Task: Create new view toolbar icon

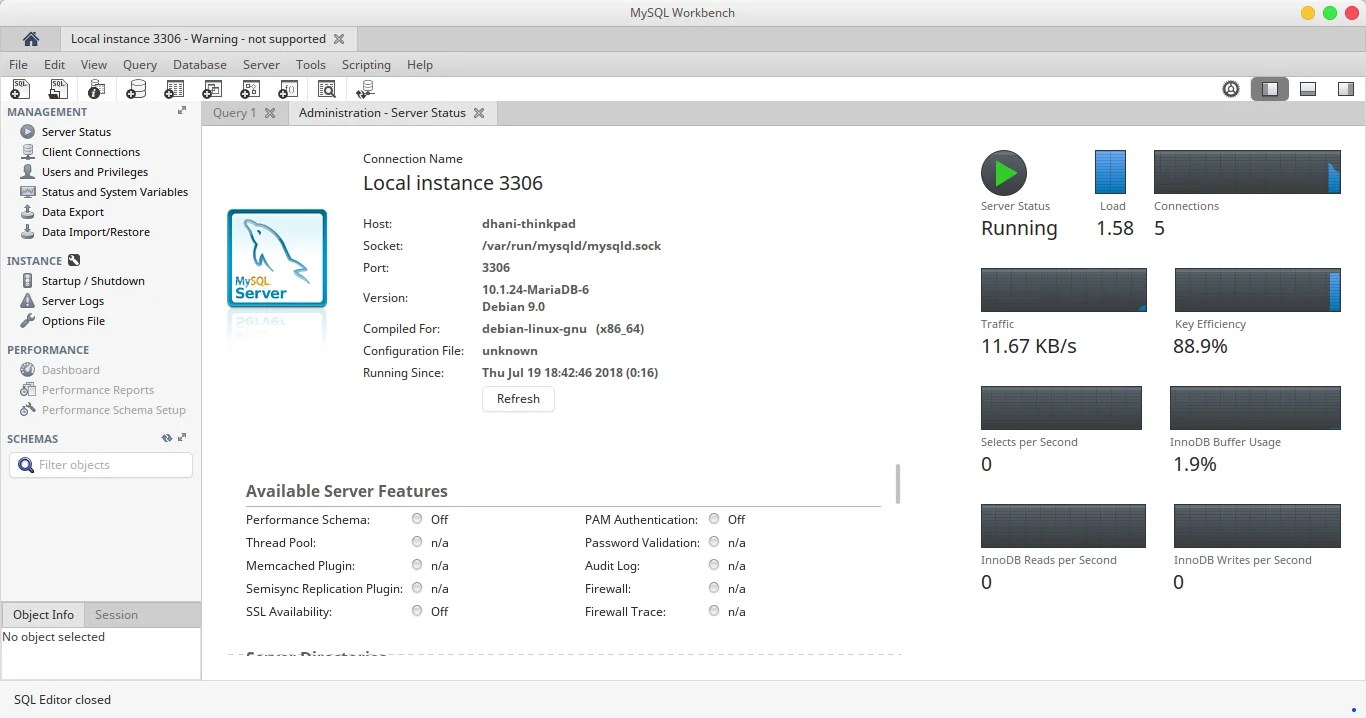Action: [x=212, y=89]
